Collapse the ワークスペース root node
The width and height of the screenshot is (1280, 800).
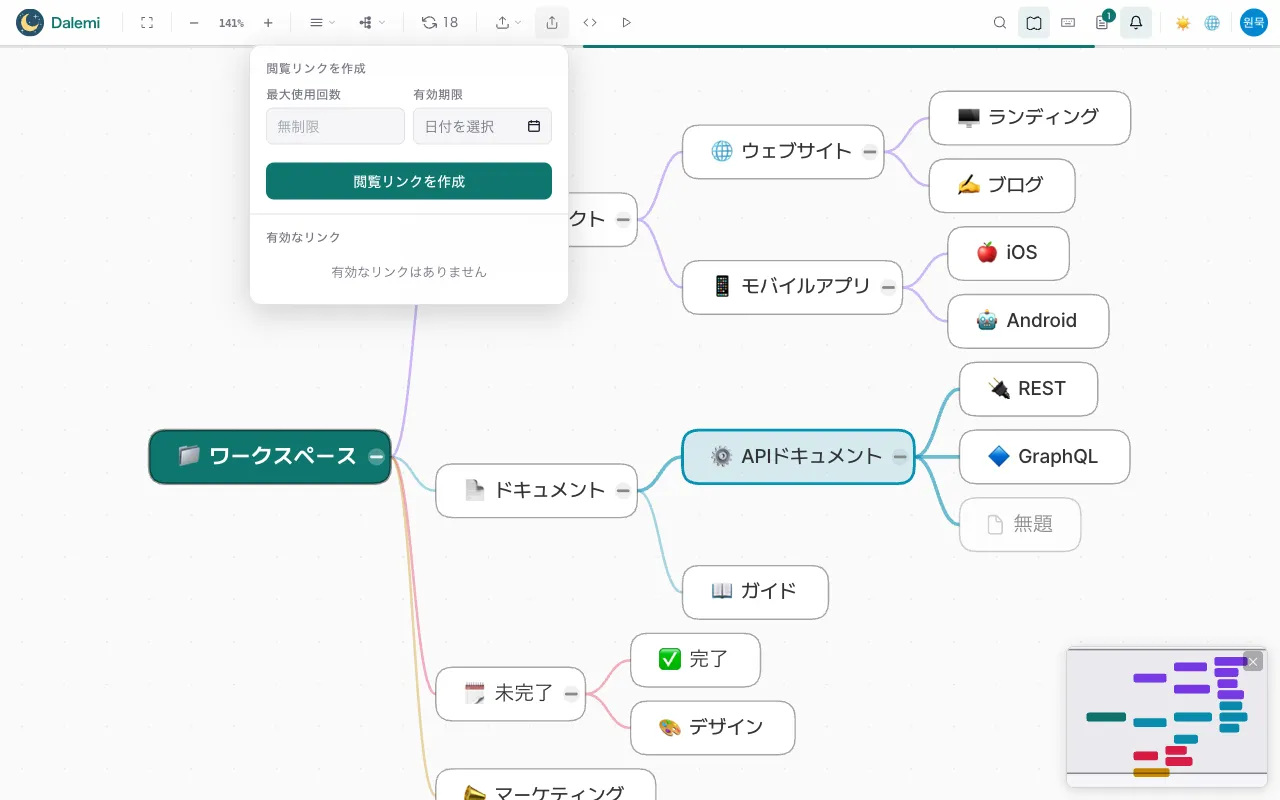coord(376,456)
